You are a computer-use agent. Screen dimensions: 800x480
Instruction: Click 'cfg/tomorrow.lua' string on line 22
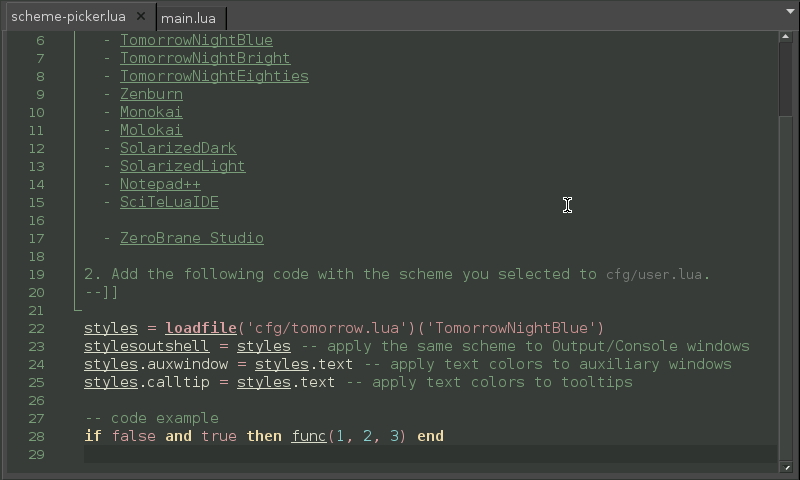327,328
